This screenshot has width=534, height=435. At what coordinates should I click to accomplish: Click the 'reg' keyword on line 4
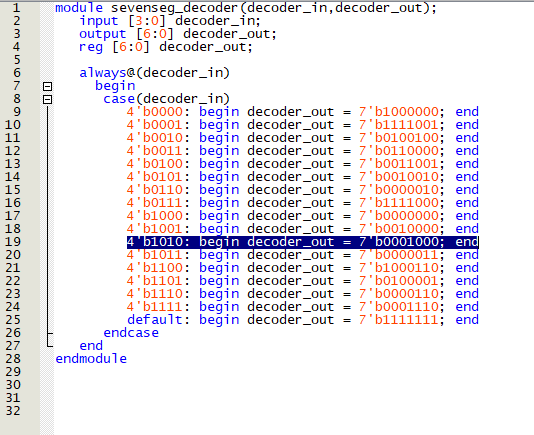91,47
